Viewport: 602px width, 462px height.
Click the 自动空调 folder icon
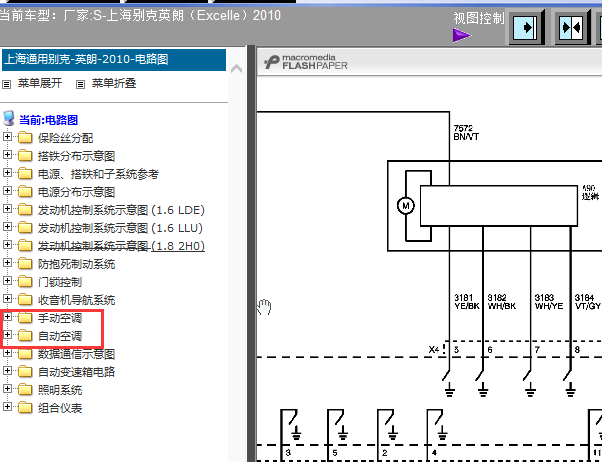click(x=25, y=335)
